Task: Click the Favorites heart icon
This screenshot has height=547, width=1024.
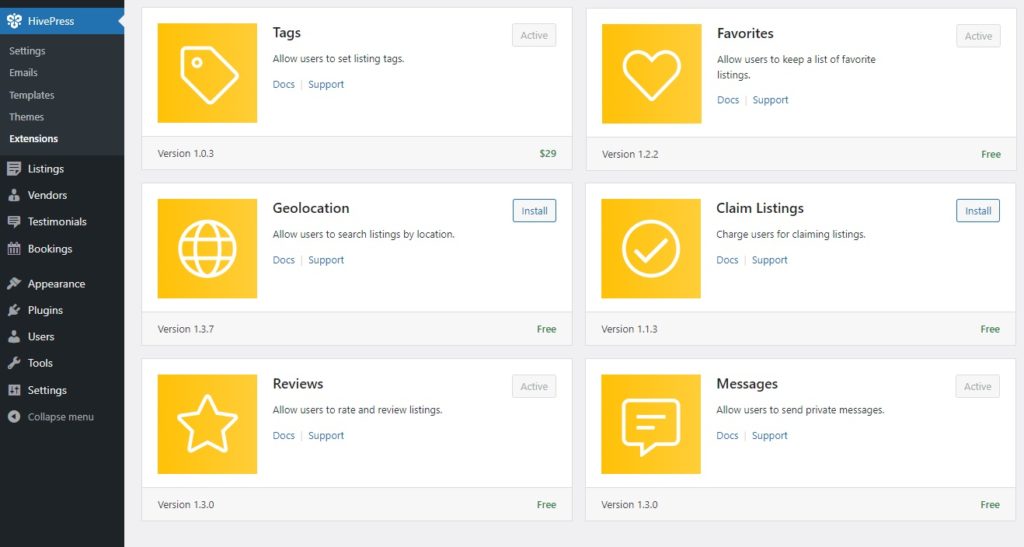Action: click(x=651, y=73)
